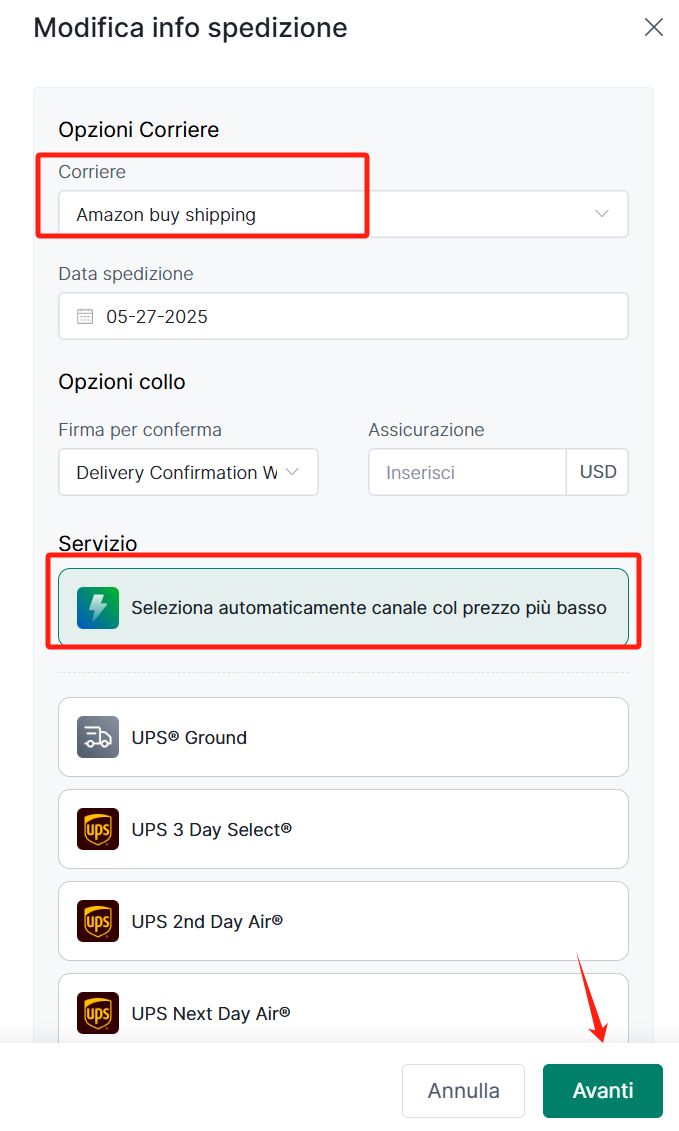This screenshot has width=679, height=1131.
Task: Click the Avanti button
Action: (603, 1091)
